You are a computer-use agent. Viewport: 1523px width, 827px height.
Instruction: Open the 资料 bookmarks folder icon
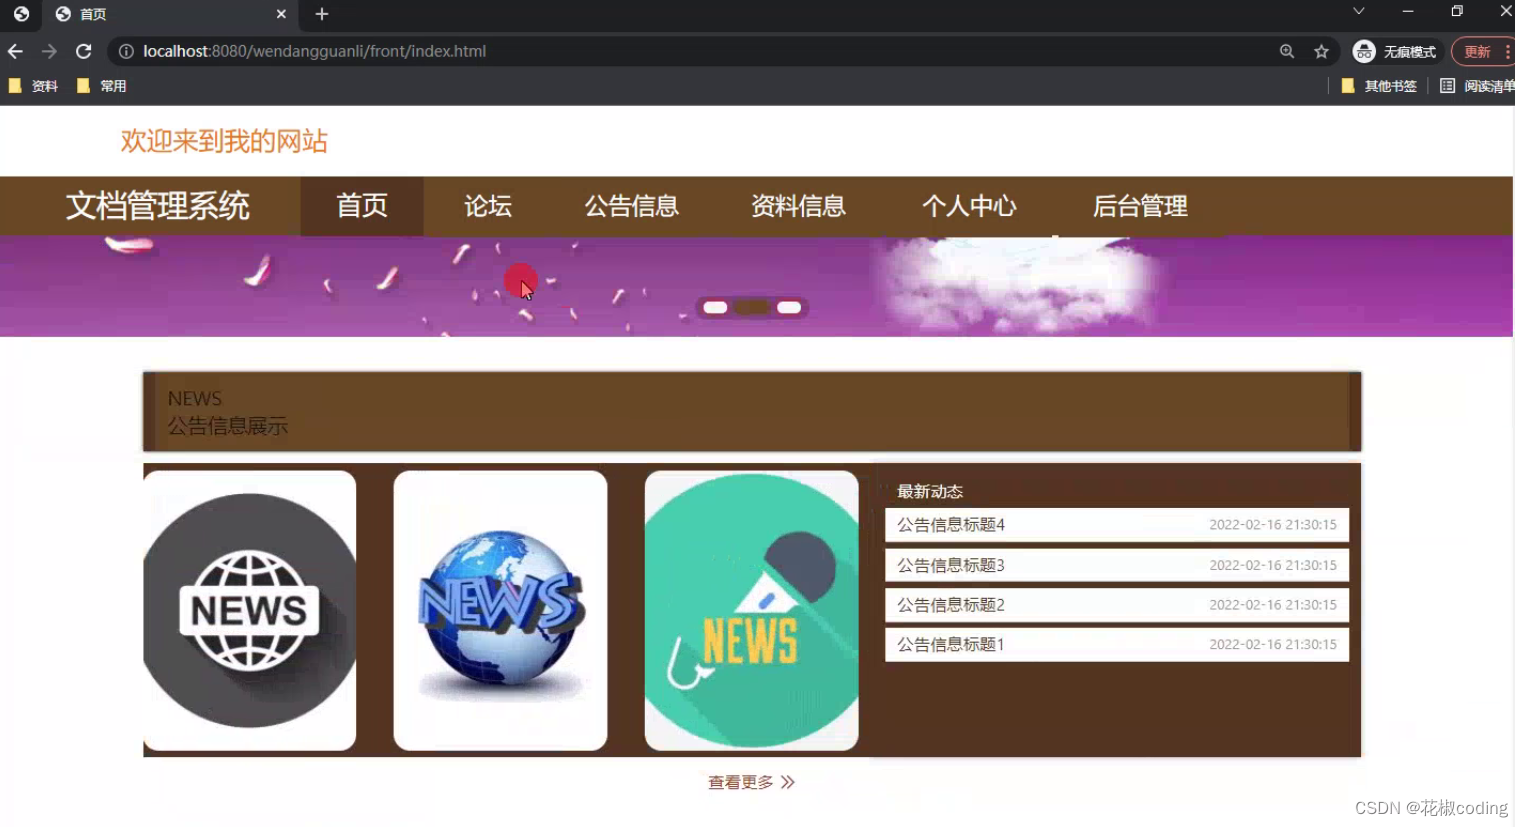coord(15,86)
